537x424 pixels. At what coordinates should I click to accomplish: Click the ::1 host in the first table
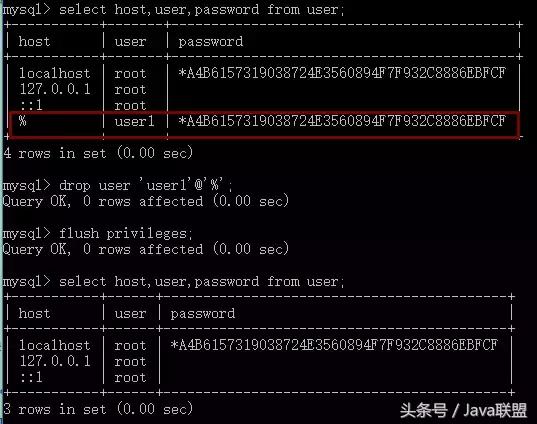(31, 105)
